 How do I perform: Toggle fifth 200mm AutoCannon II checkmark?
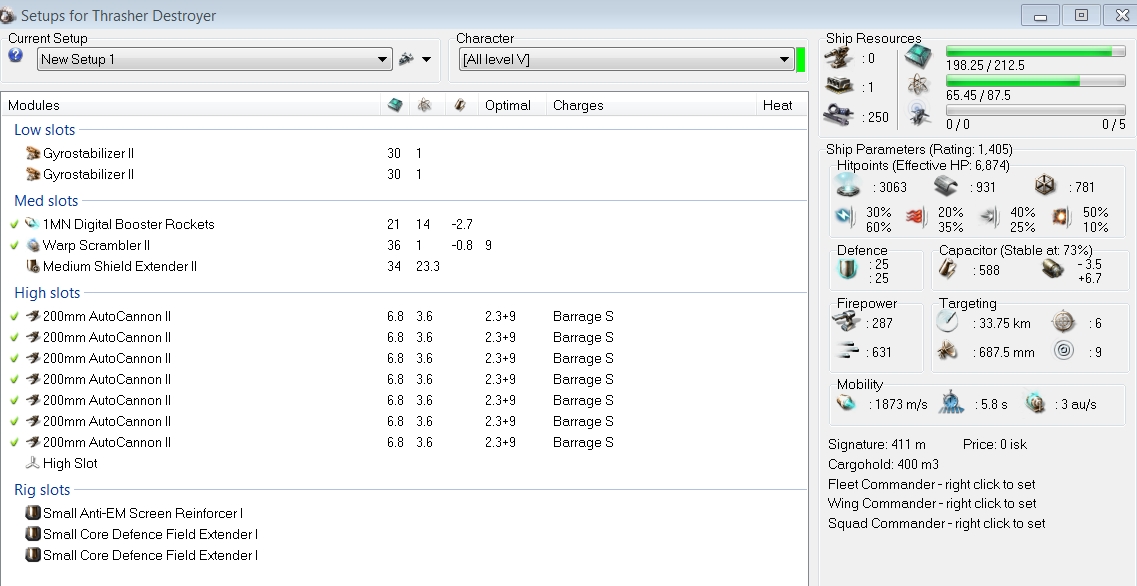(14, 400)
